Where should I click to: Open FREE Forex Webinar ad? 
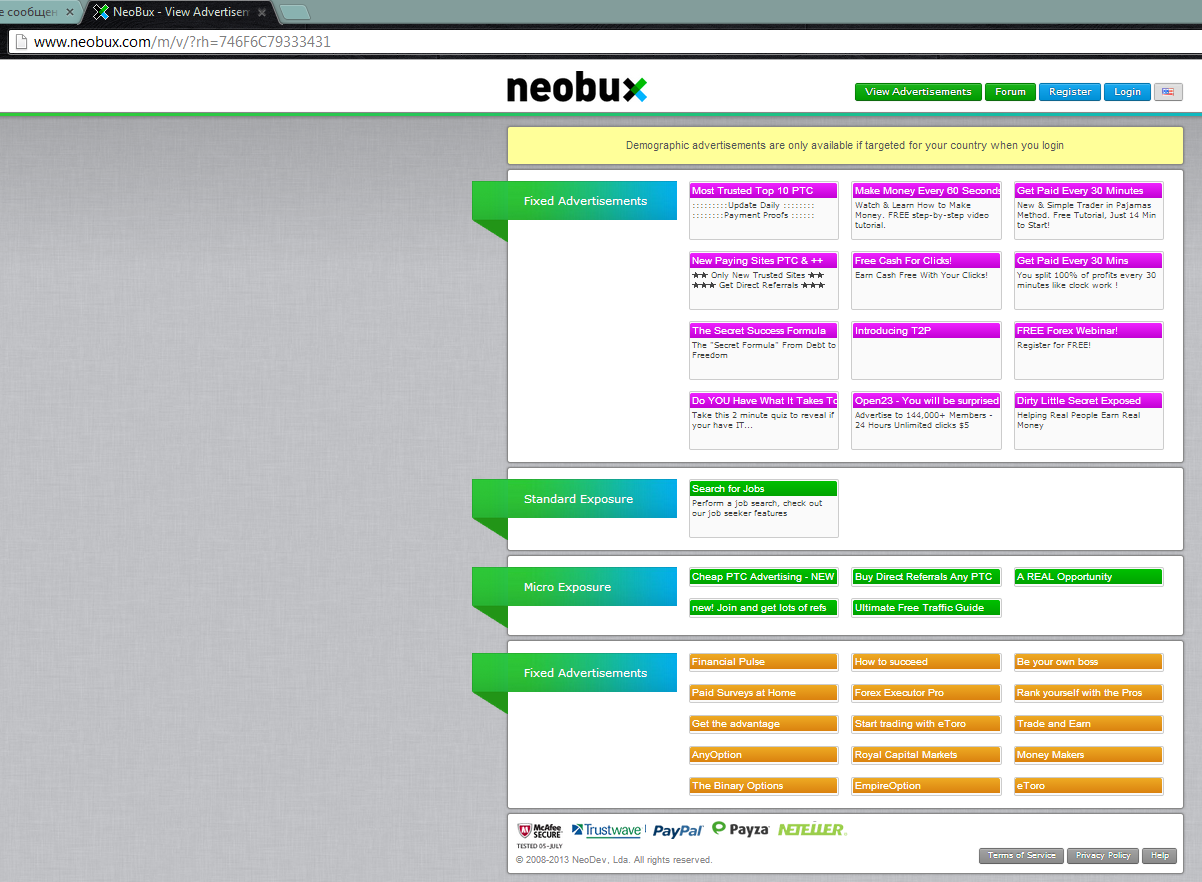coord(1089,350)
